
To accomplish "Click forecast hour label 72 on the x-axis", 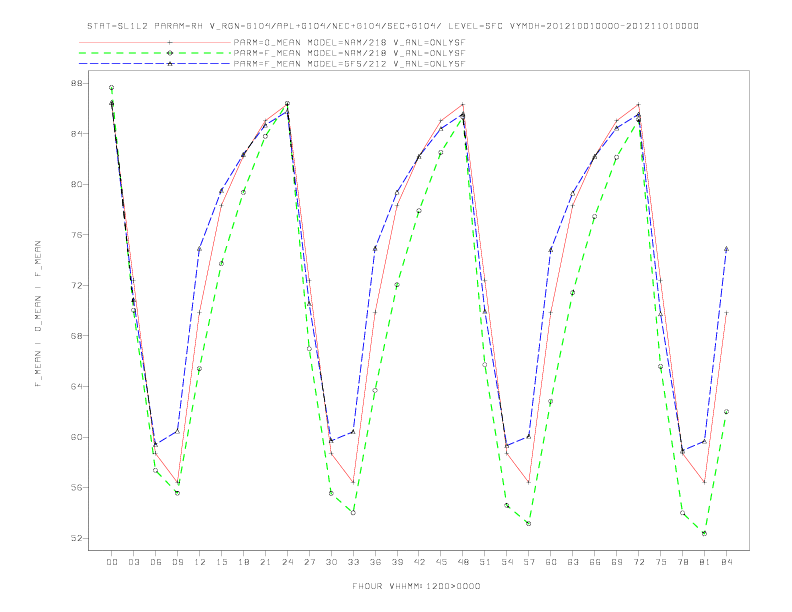I will pos(639,562).
